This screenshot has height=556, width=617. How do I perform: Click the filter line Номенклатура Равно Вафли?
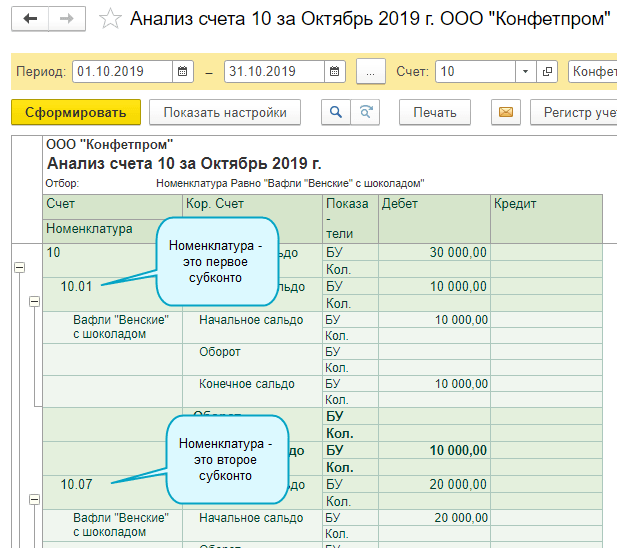[290, 183]
